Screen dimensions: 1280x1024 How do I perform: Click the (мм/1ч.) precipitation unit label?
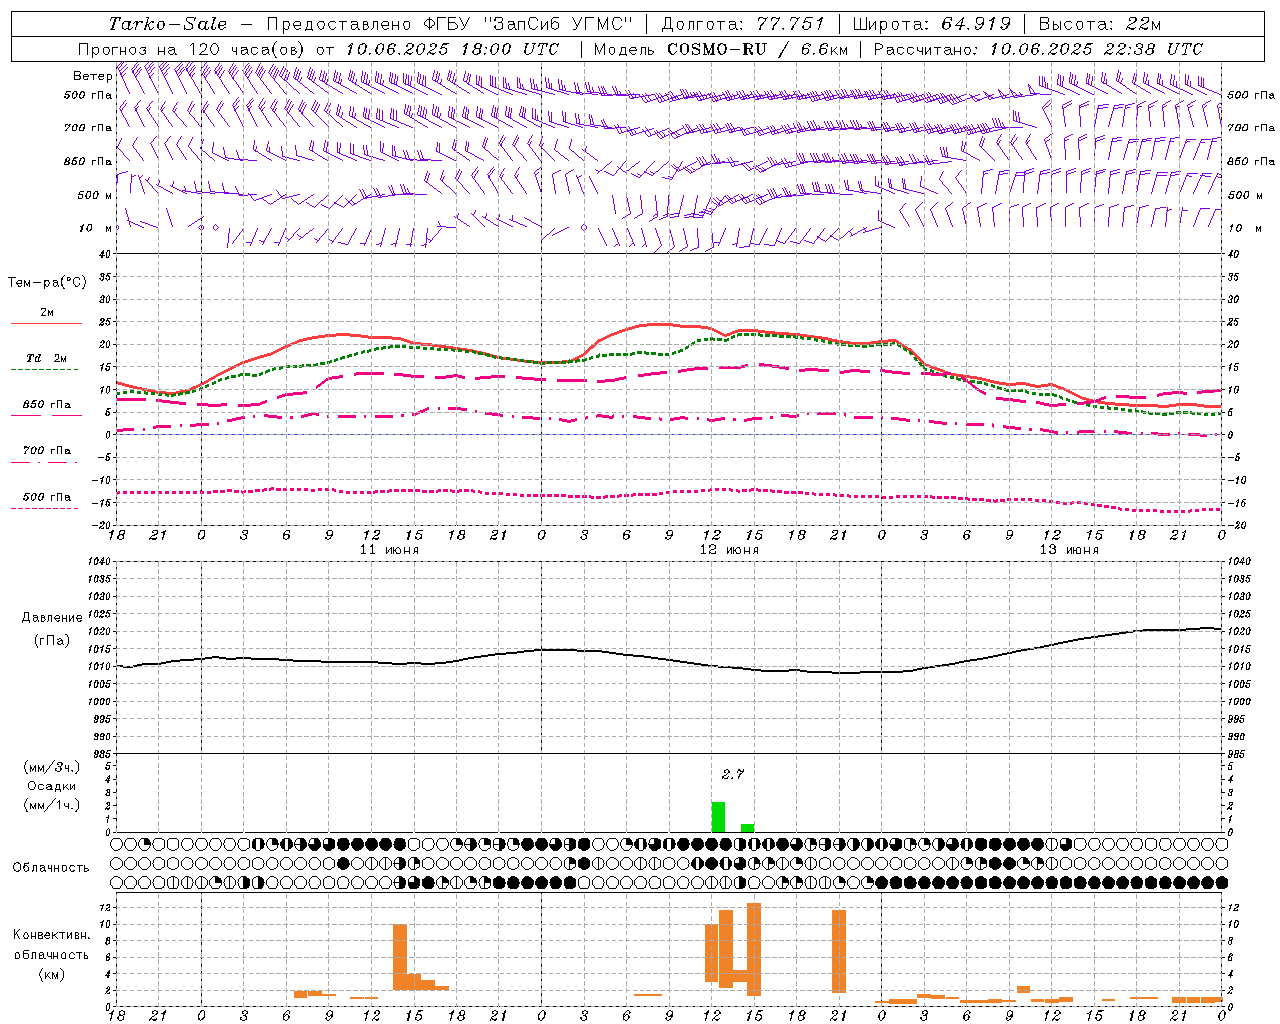[52, 805]
